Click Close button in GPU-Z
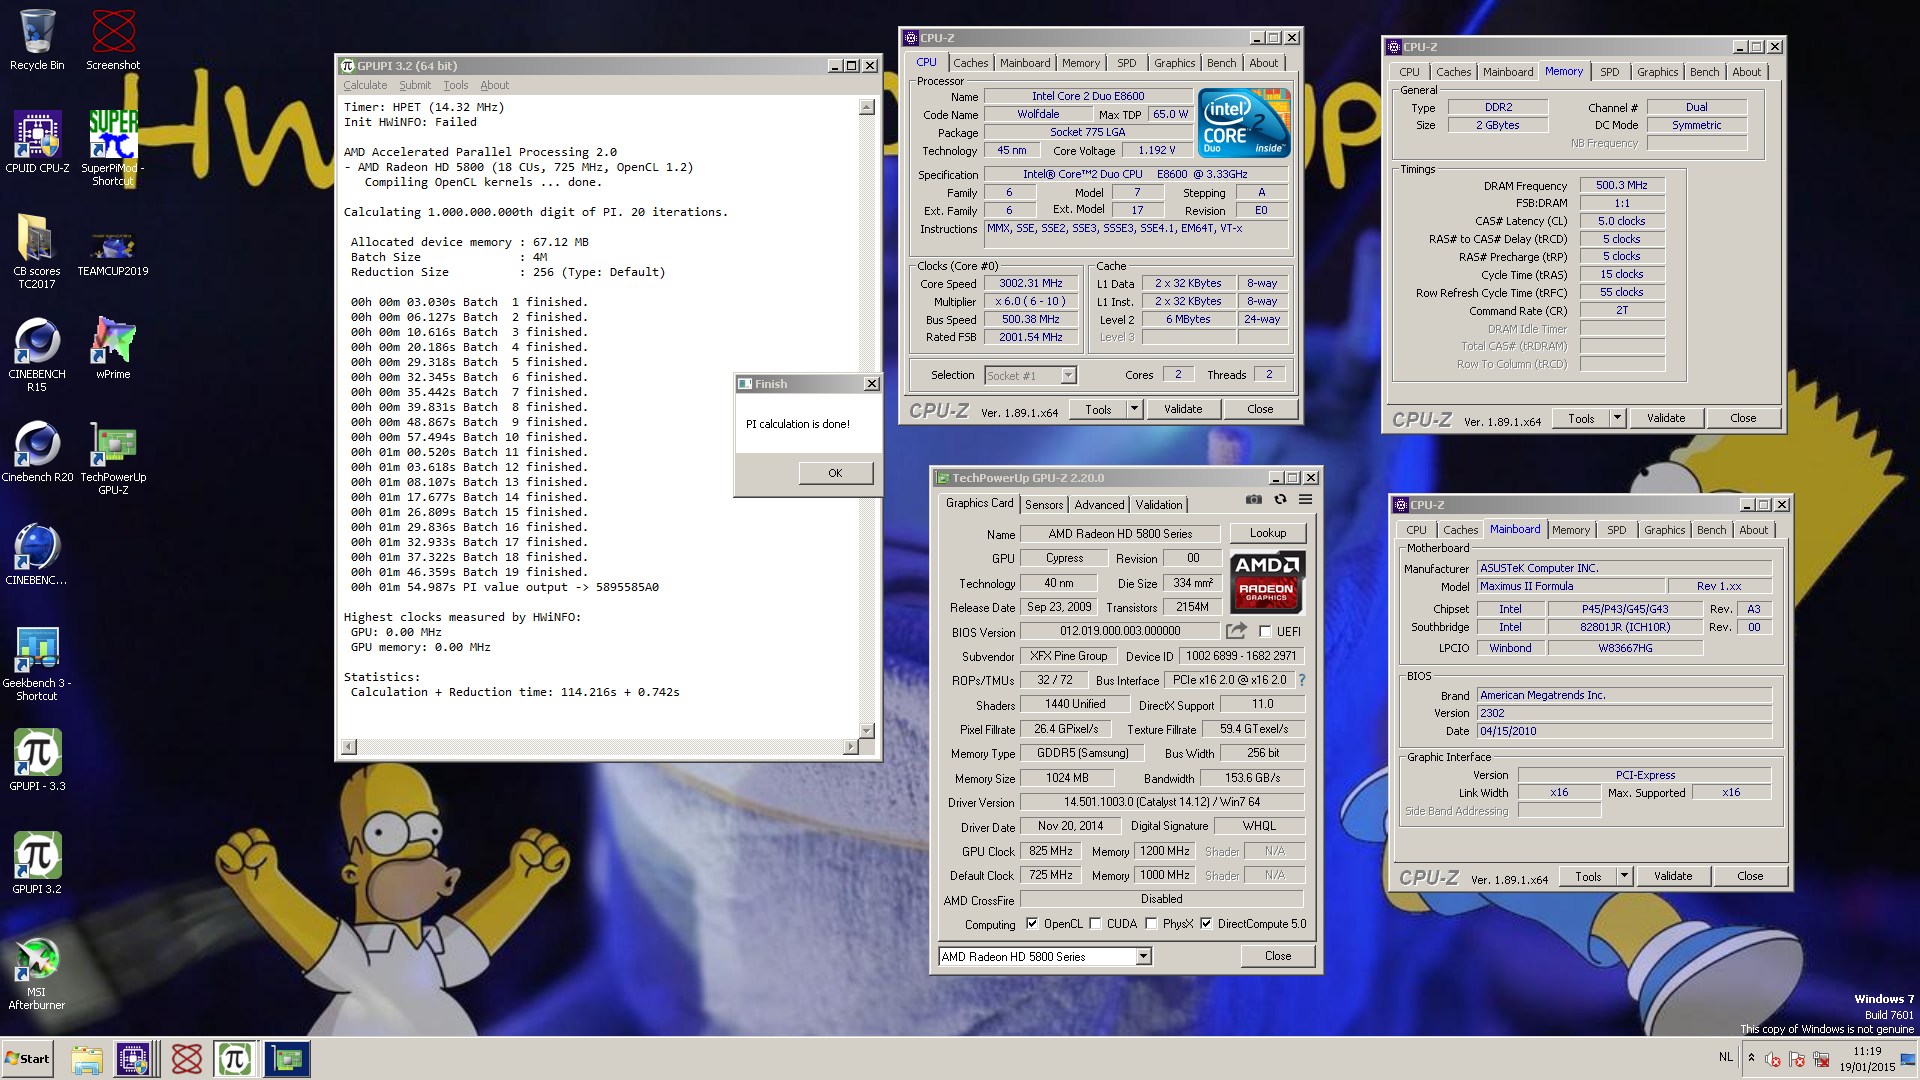Screen dimensions: 1920x1080 click(x=1278, y=956)
